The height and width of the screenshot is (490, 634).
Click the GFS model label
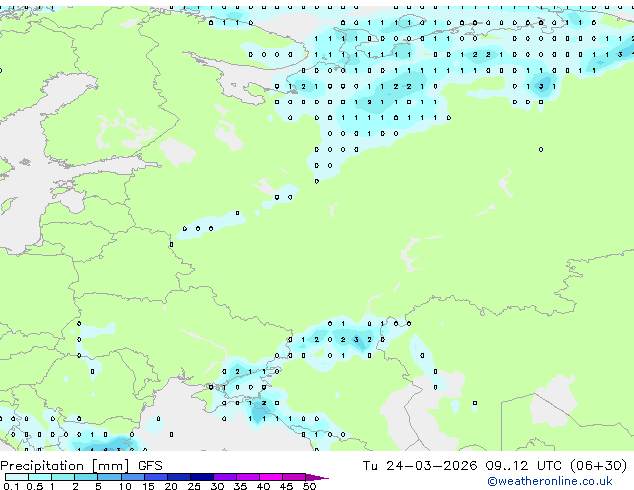pos(150,466)
